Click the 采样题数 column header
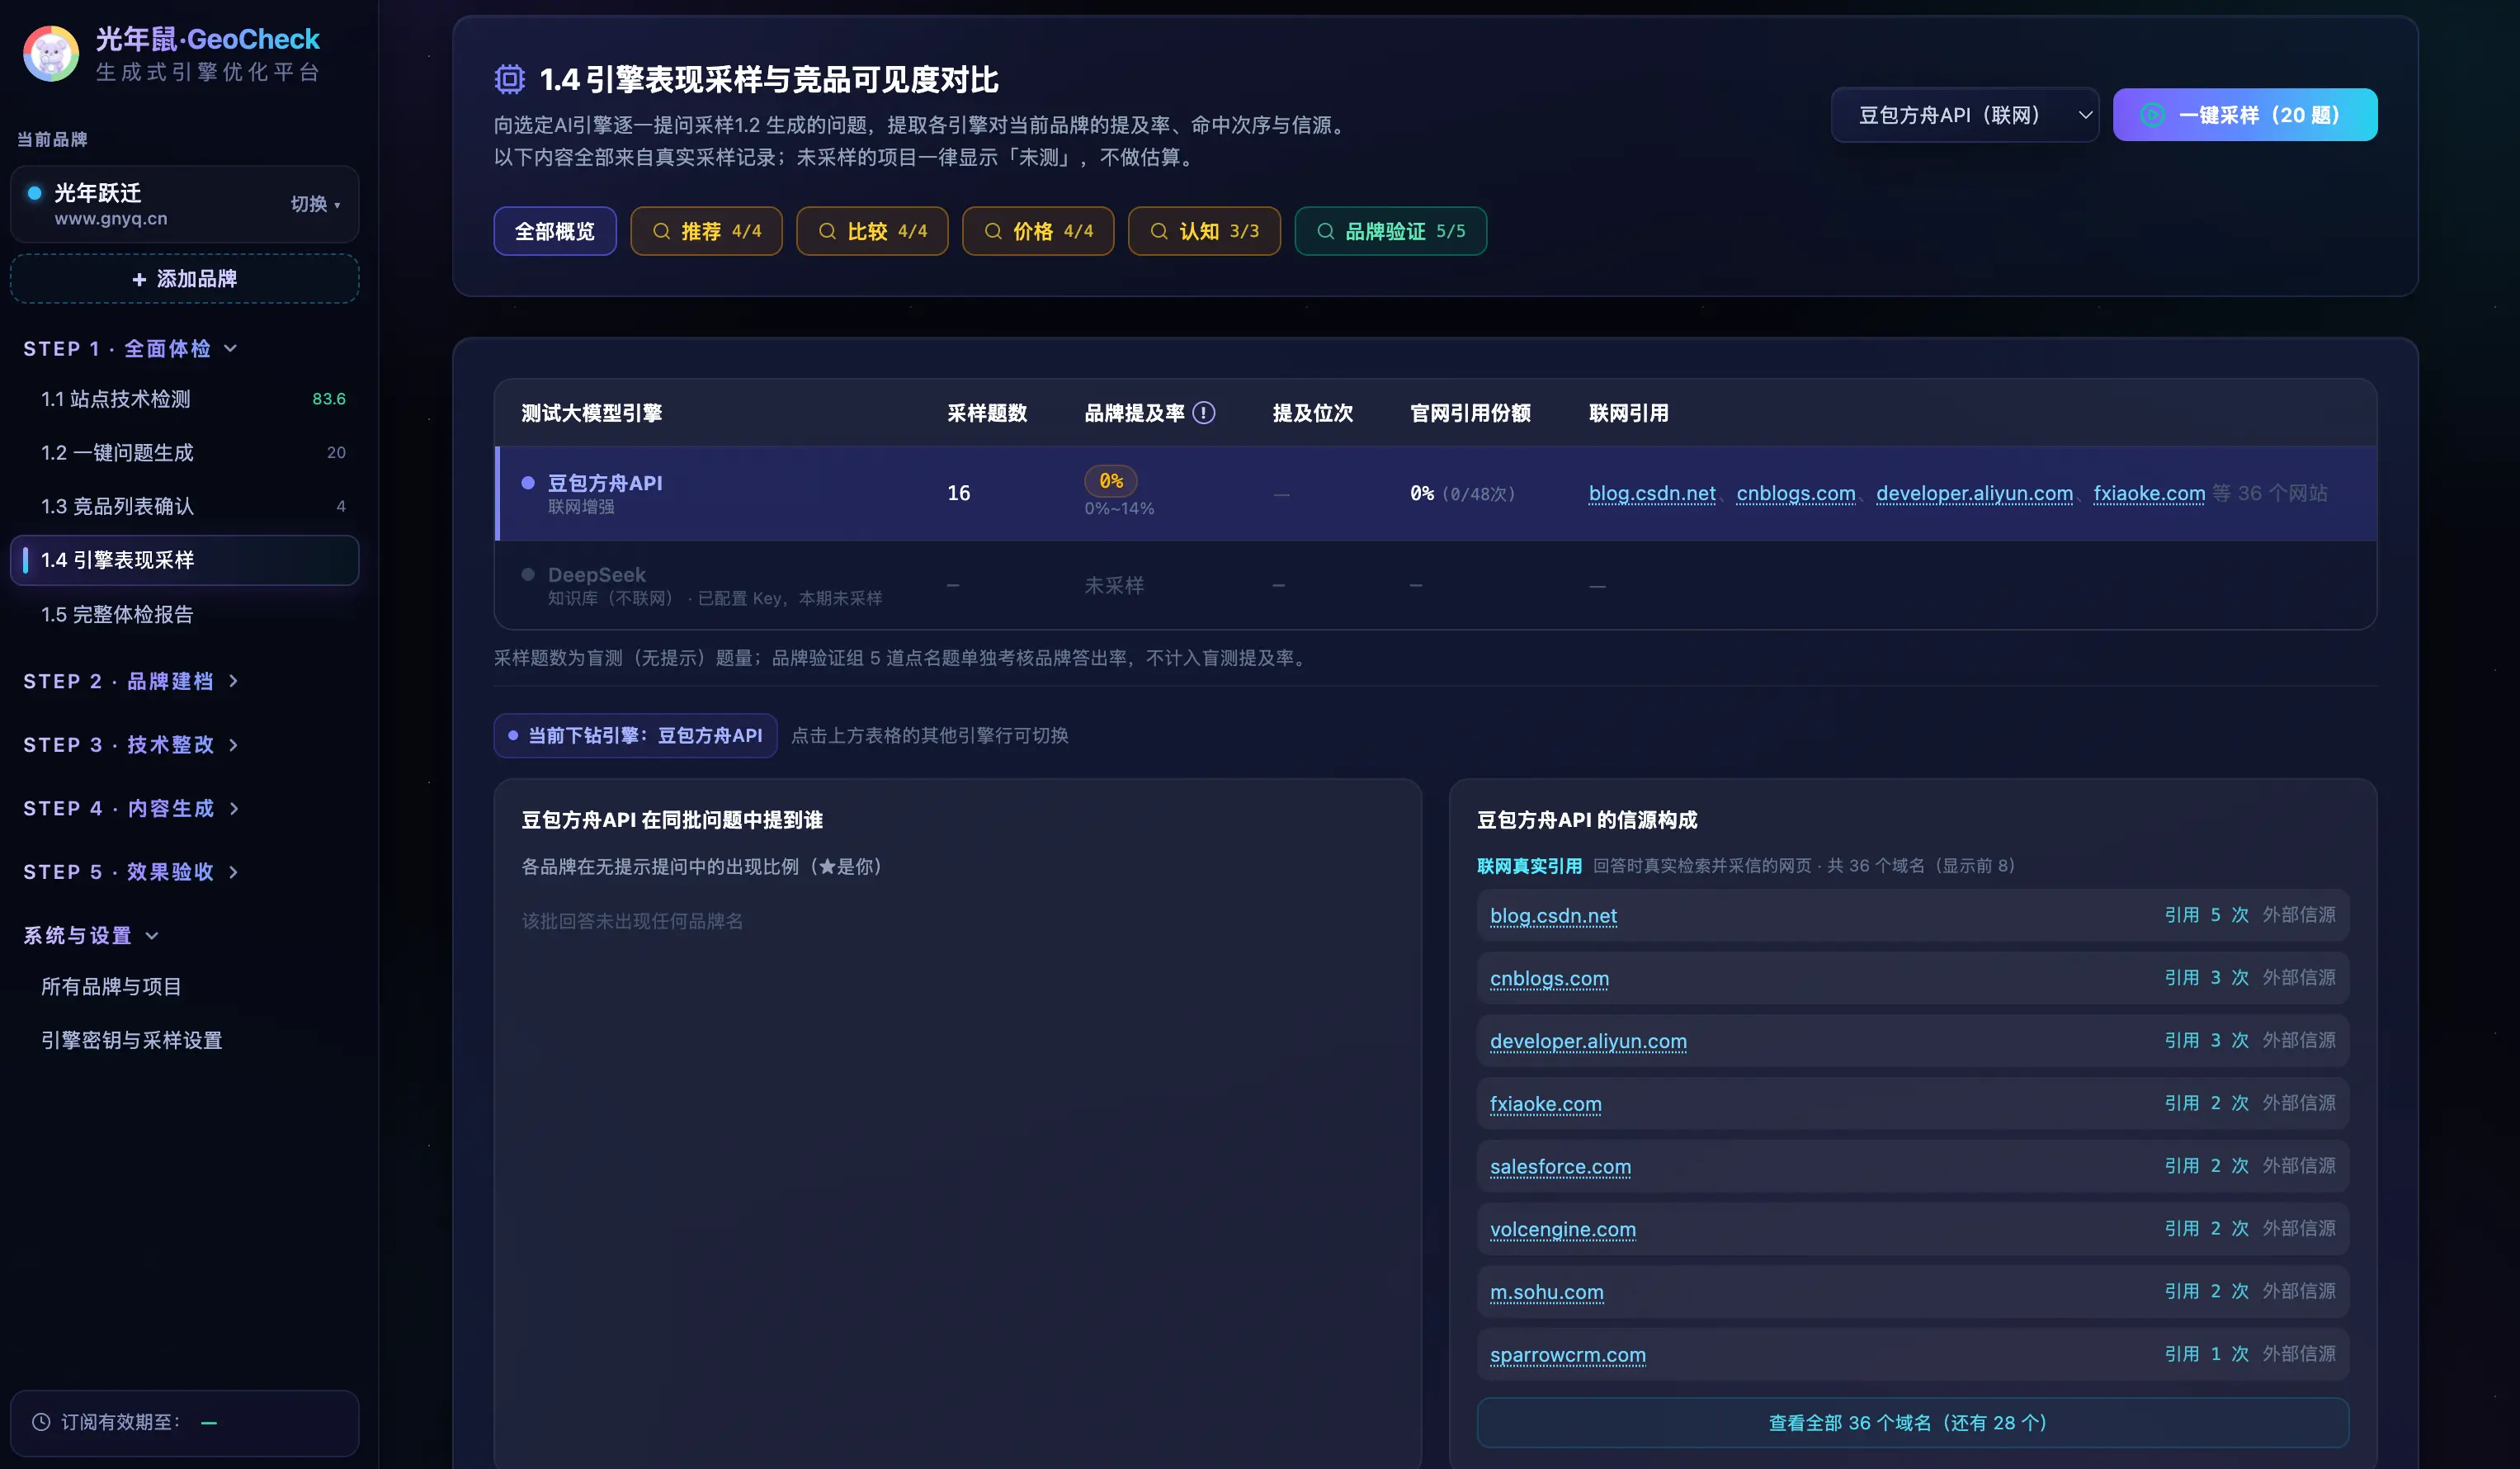The image size is (2520, 1469). [x=987, y=413]
